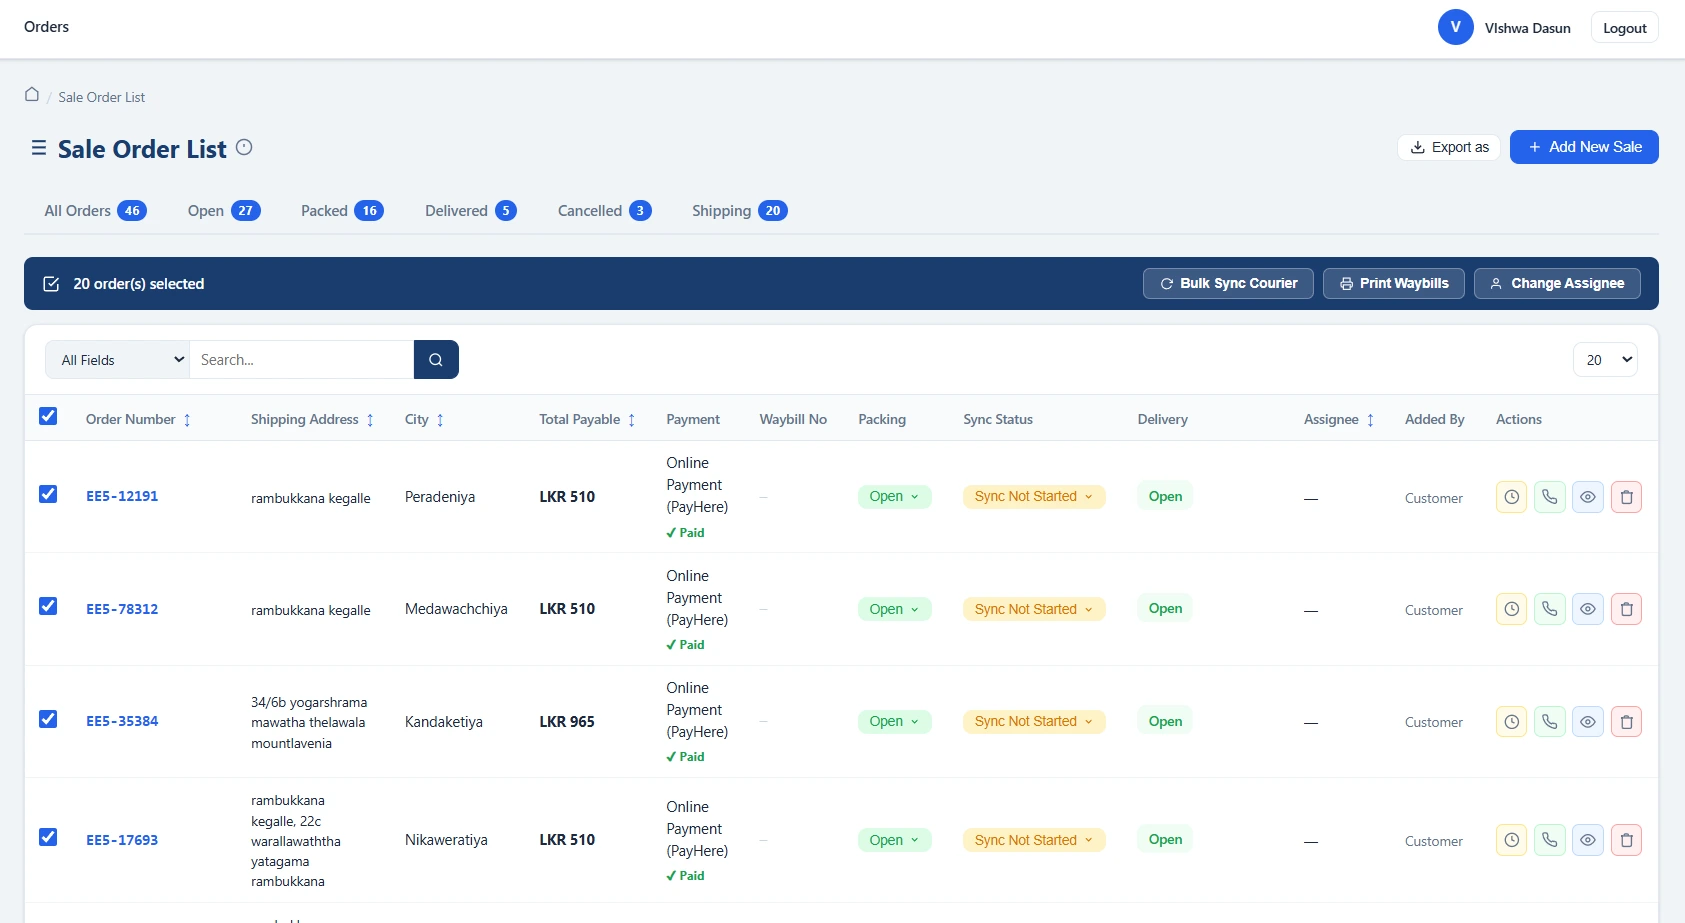Image resolution: width=1685 pixels, height=923 pixels.
Task: Click the user avatar V
Action: pyautogui.click(x=1456, y=27)
